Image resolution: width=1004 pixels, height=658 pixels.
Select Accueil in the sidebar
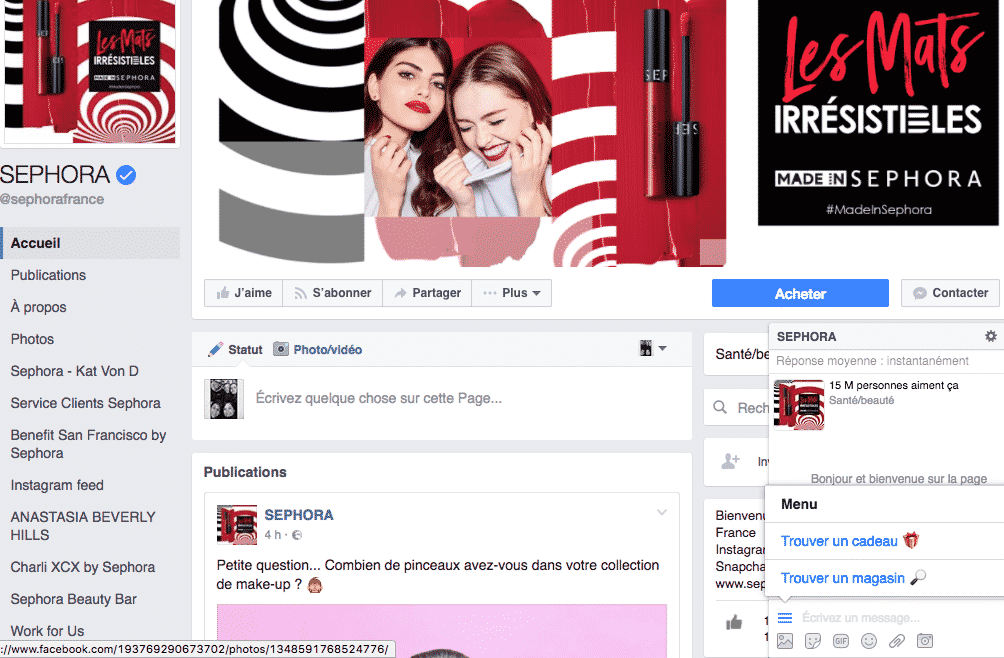point(90,243)
